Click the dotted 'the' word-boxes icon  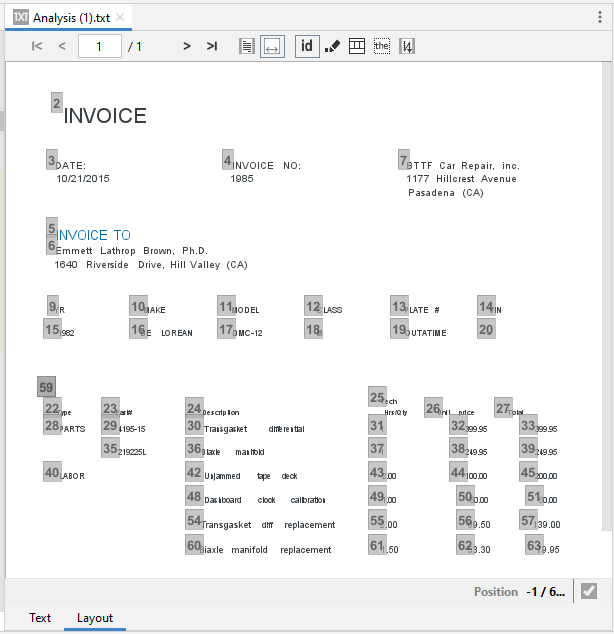382,46
